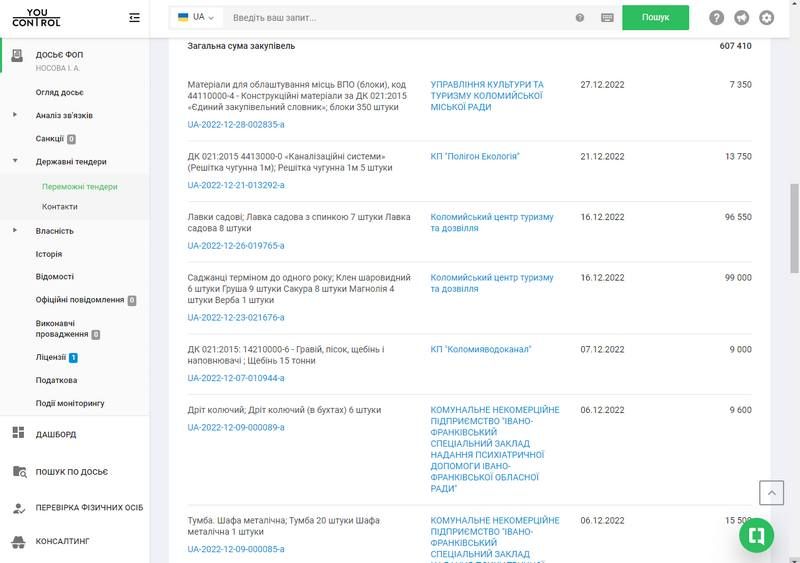Open the green chat widget button
The image size is (800, 563).
757,535
